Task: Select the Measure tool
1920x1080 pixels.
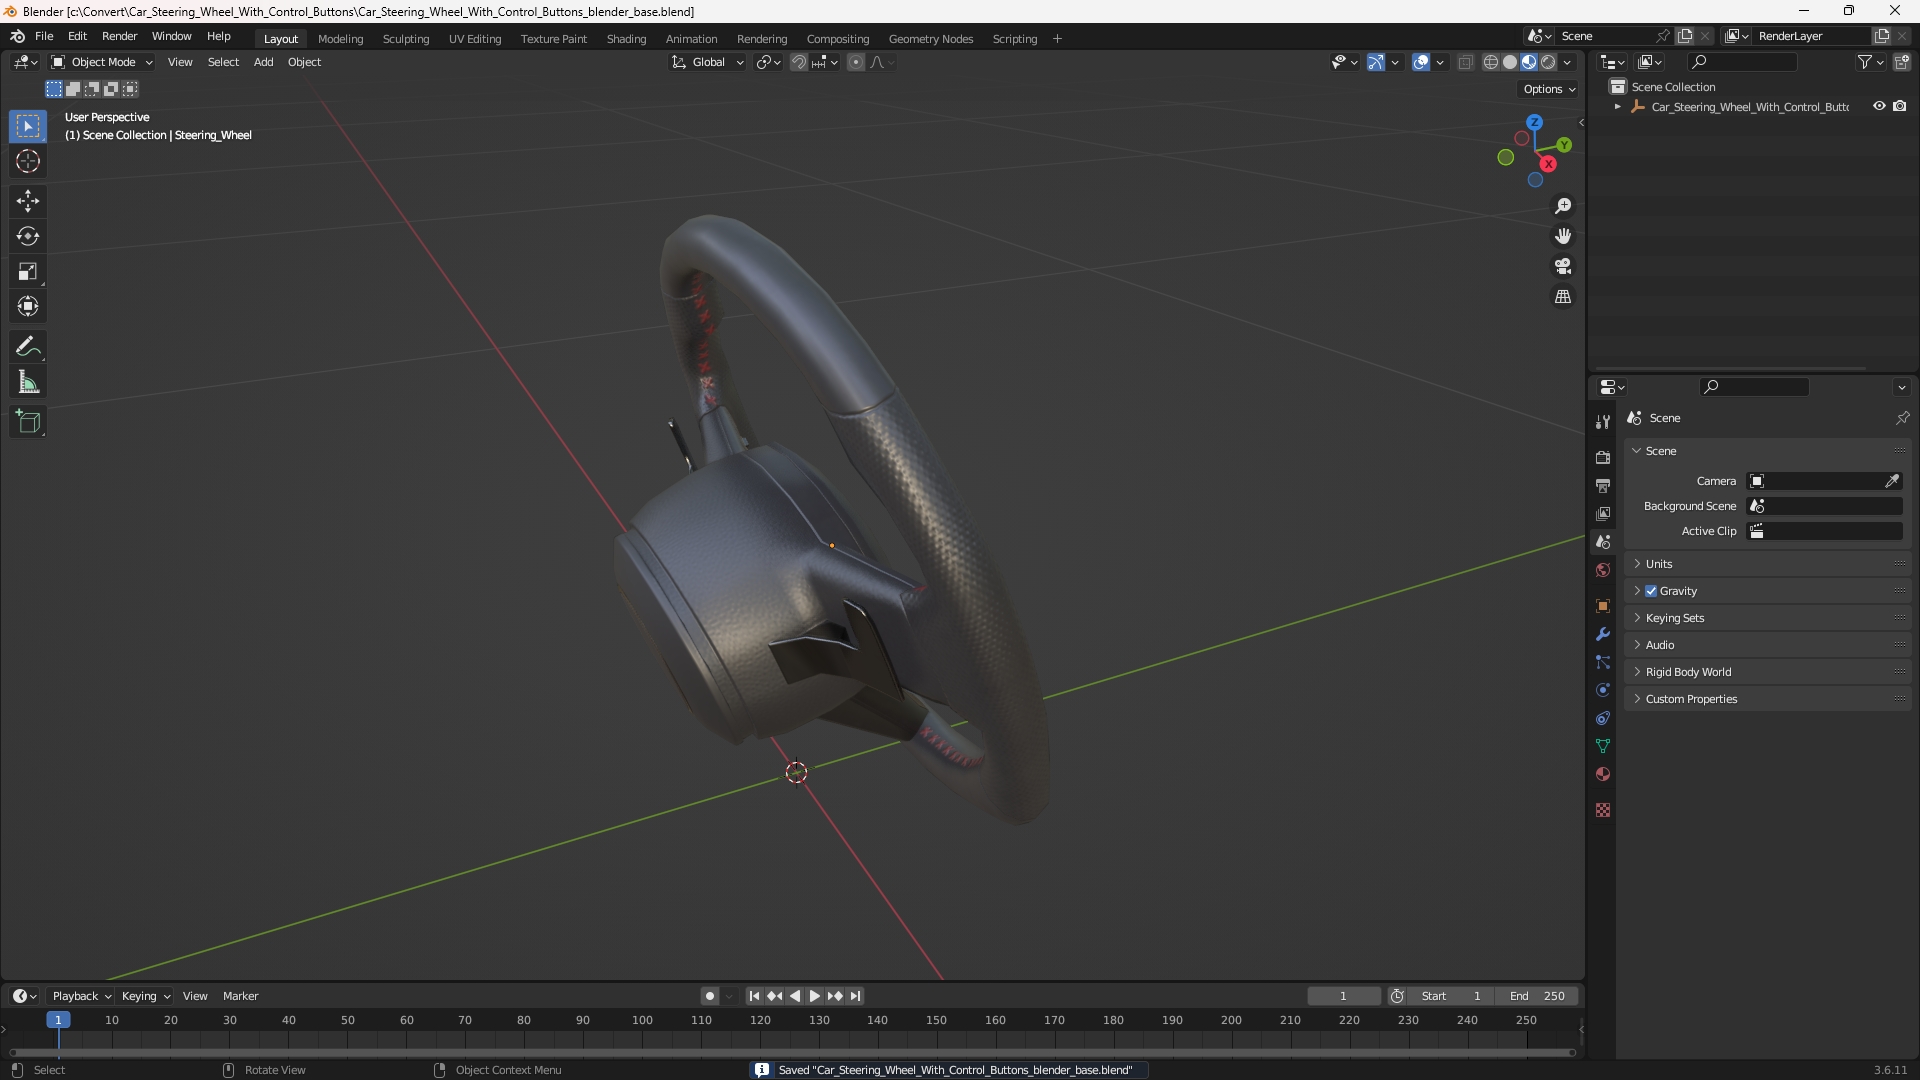Action: [x=28, y=382]
